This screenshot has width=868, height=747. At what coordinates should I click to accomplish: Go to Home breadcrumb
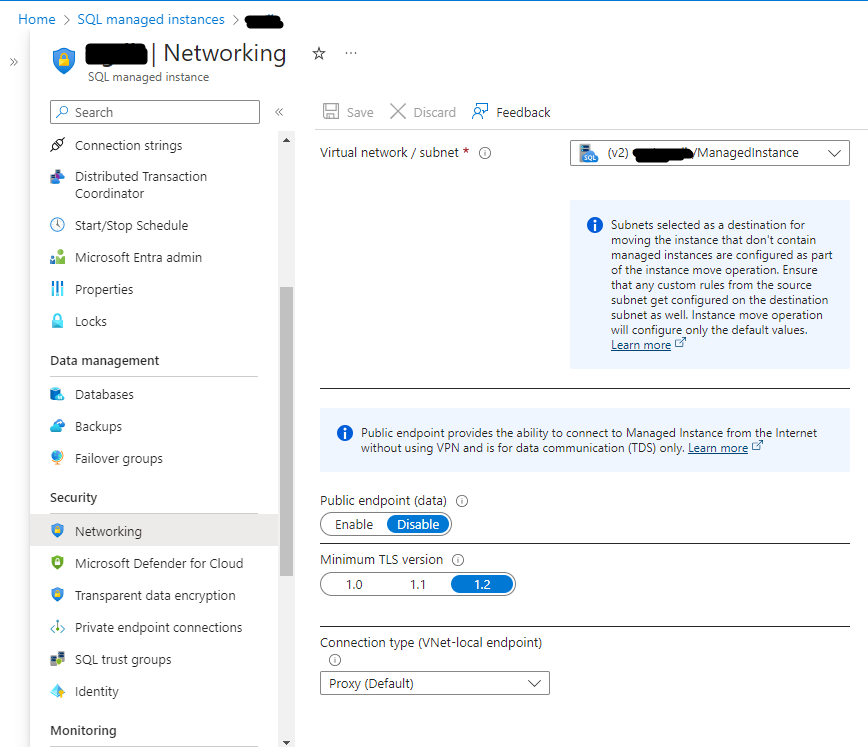click(37, 19)
